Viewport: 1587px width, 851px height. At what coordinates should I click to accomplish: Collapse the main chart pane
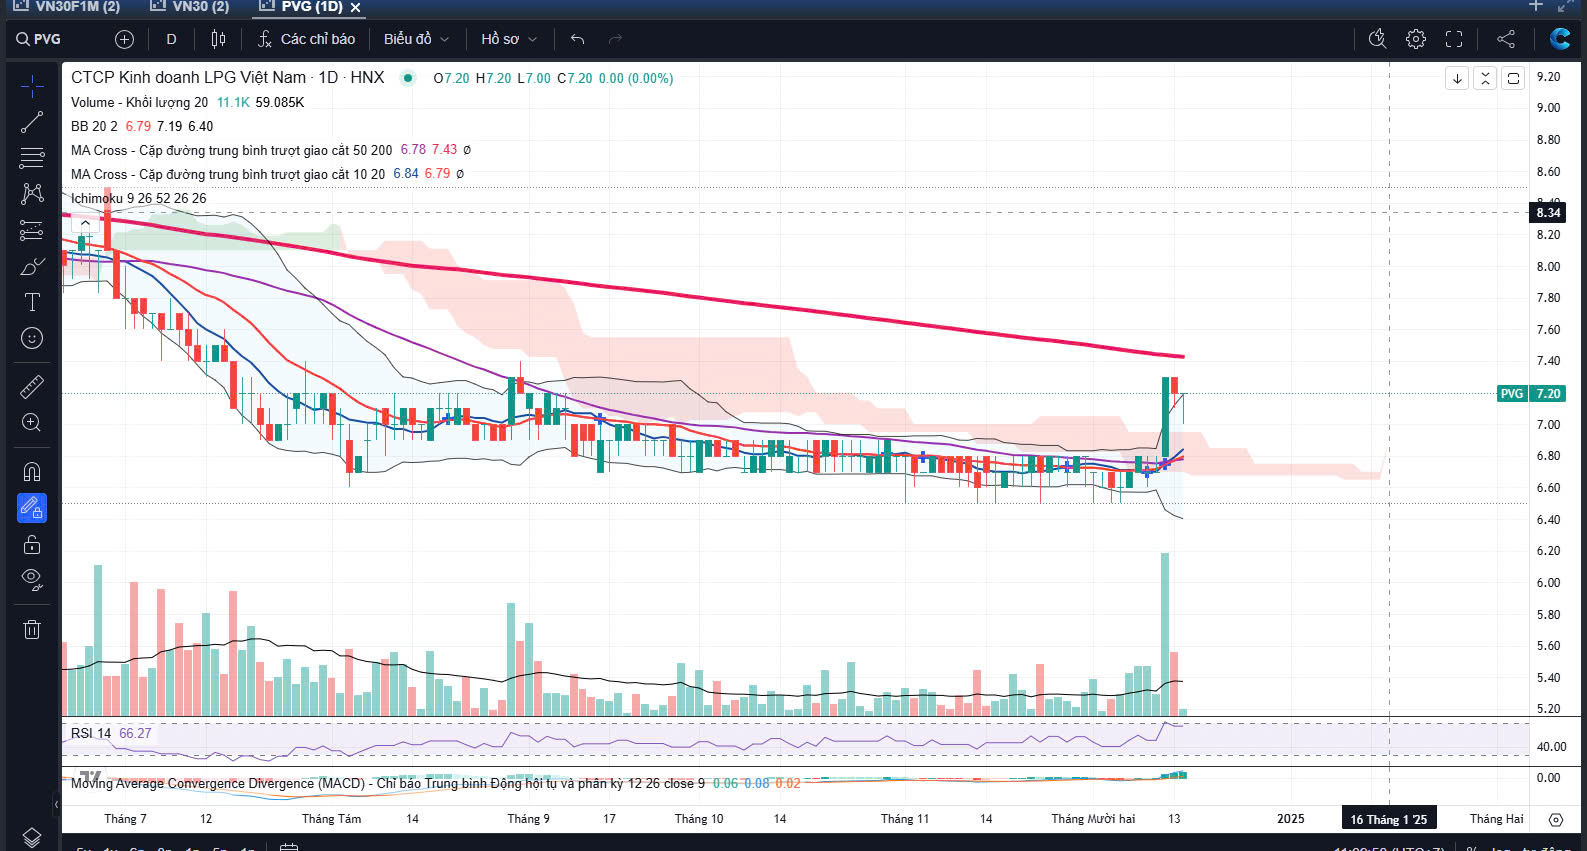click(x=1485, y=78)
